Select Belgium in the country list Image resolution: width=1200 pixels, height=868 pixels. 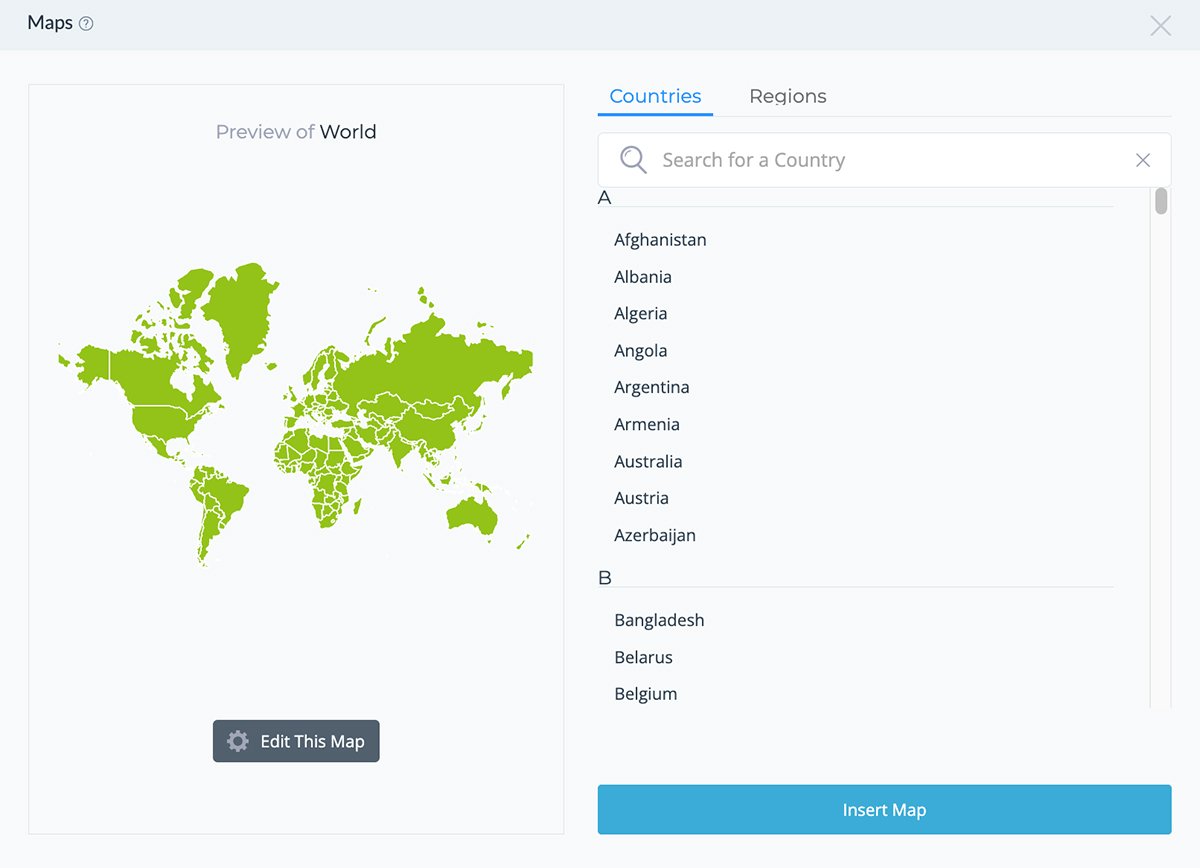[x=646, y=693]
